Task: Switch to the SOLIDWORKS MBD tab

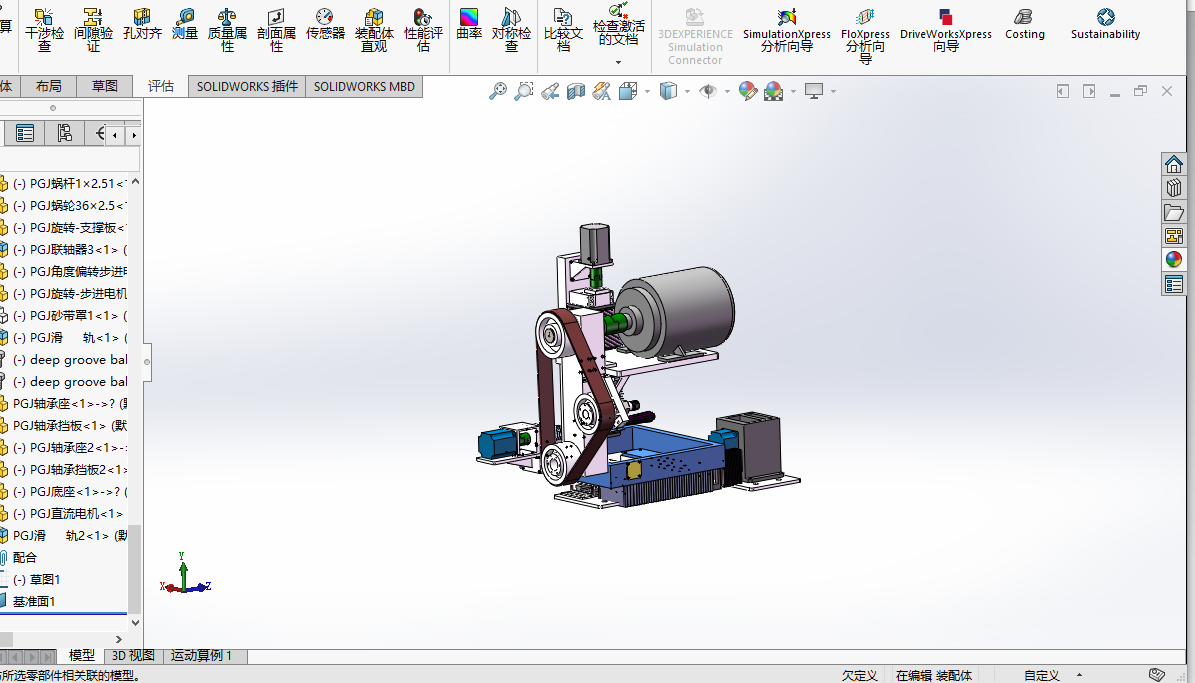Action: pos(364,87)
